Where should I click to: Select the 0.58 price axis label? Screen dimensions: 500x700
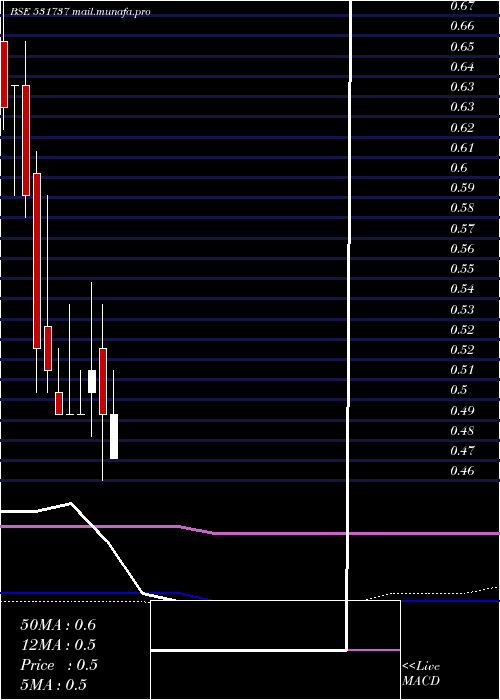pyautogui.click(x=462, y=208)
